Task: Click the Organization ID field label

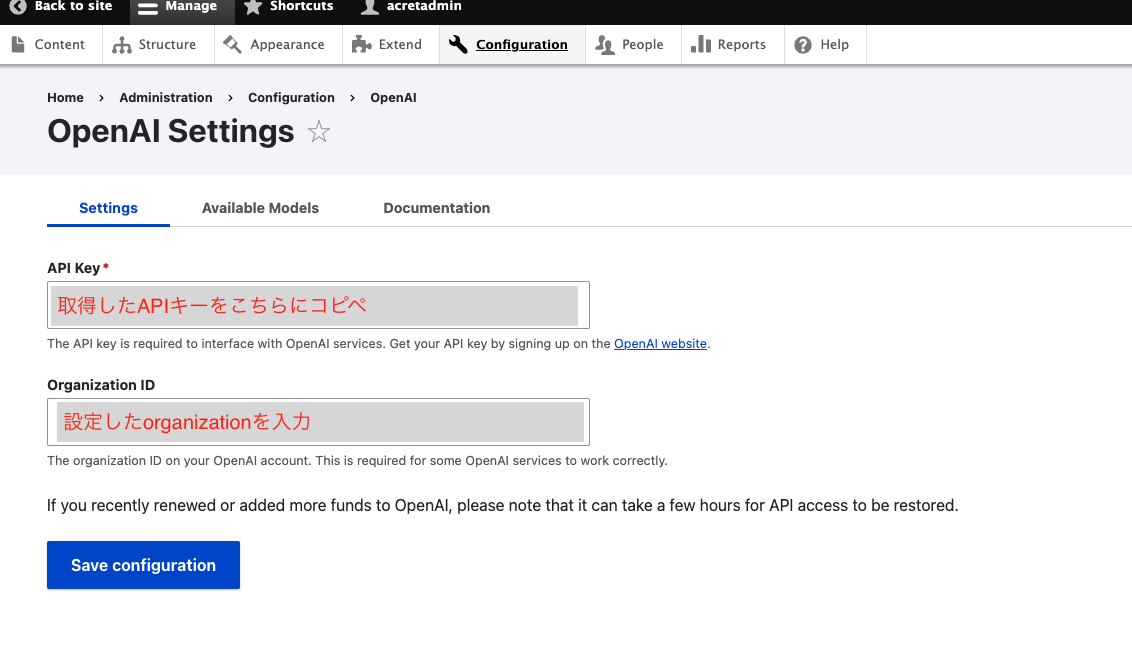Action: coord(101,385)
